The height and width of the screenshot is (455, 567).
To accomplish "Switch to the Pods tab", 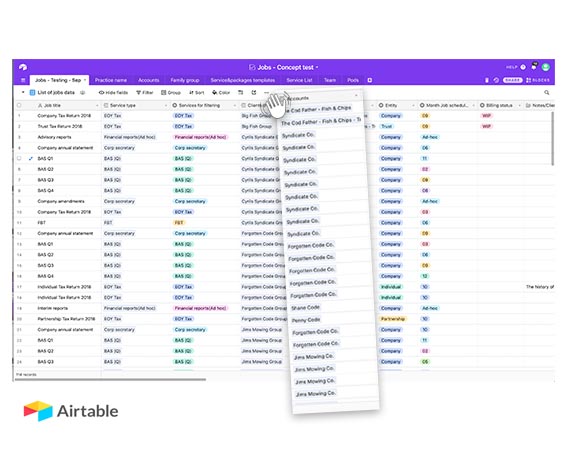I will tap(353, 80).
